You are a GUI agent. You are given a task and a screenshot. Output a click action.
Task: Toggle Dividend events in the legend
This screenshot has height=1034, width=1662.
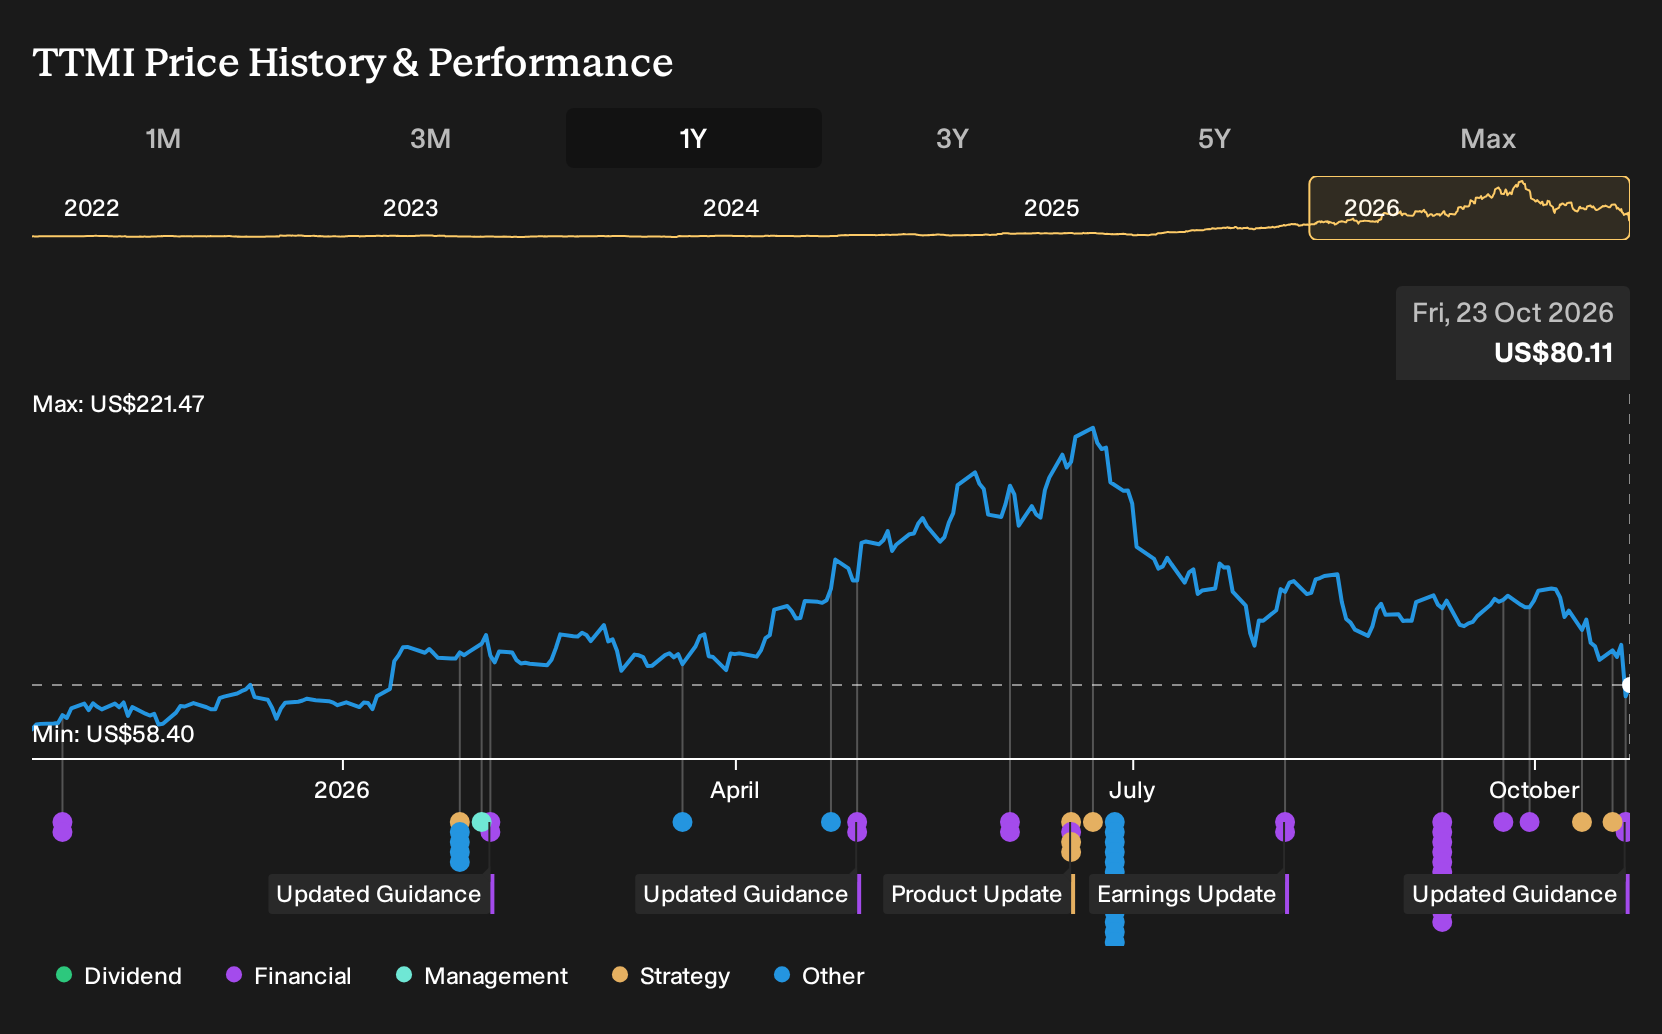[x=119, y=976]
